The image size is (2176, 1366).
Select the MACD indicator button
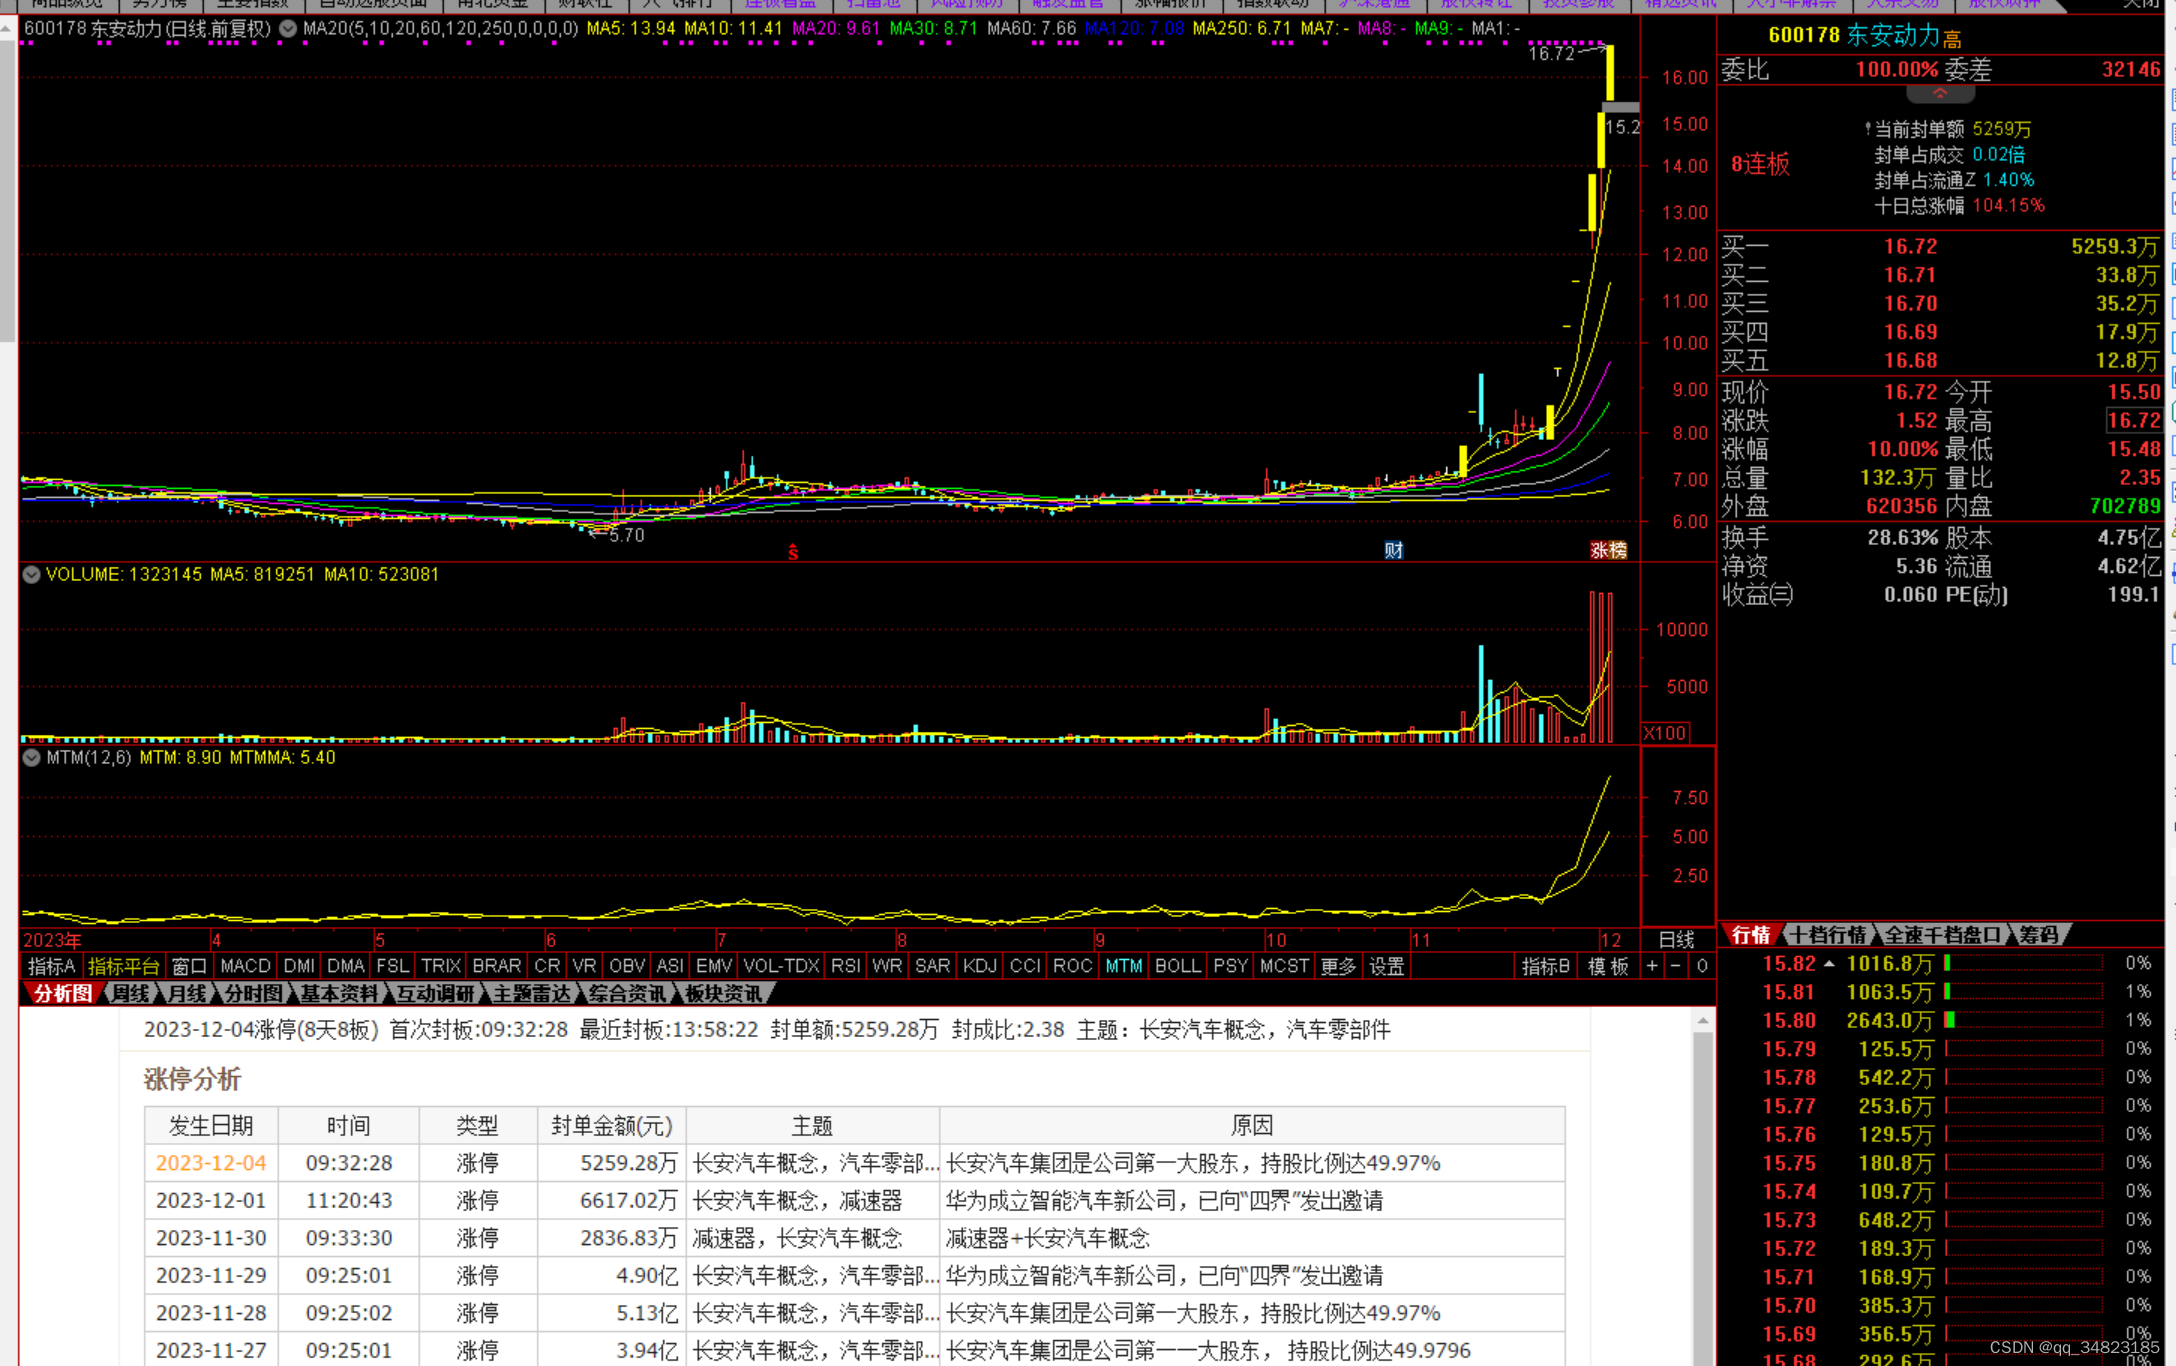[245, 966]
